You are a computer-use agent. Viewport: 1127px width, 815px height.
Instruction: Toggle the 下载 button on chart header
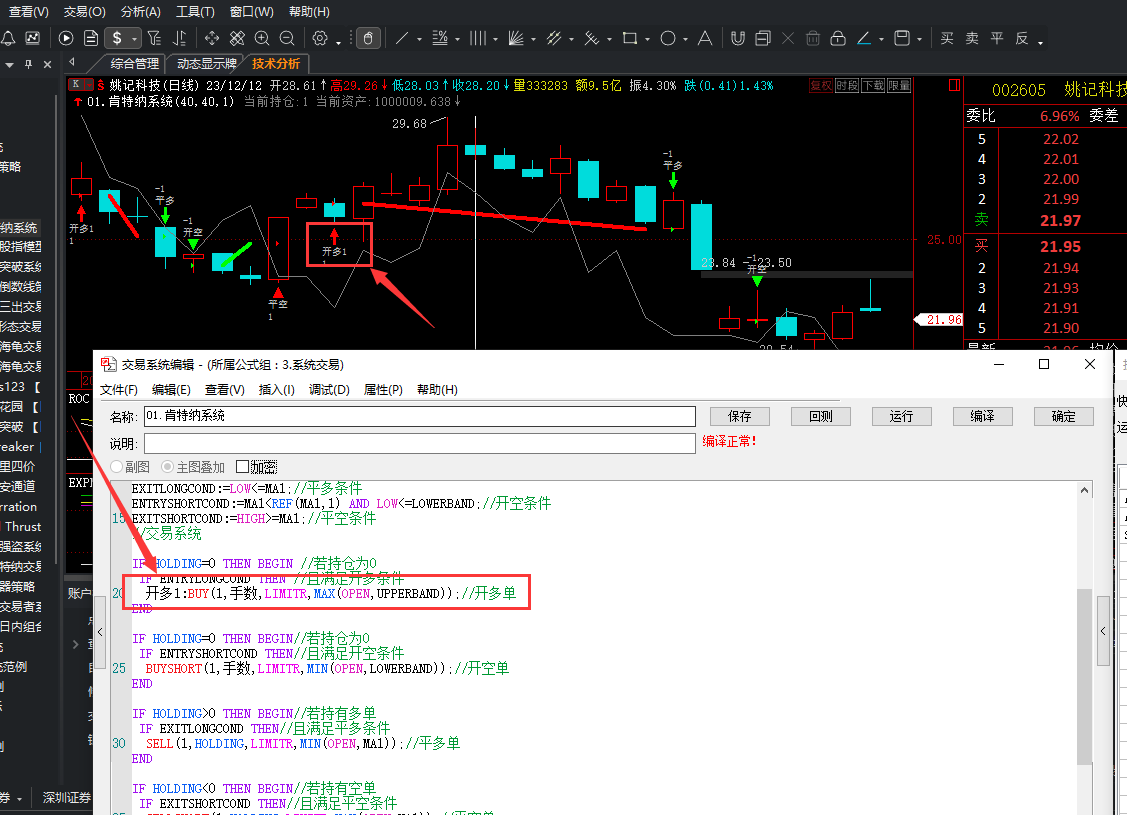coord(873,86)
